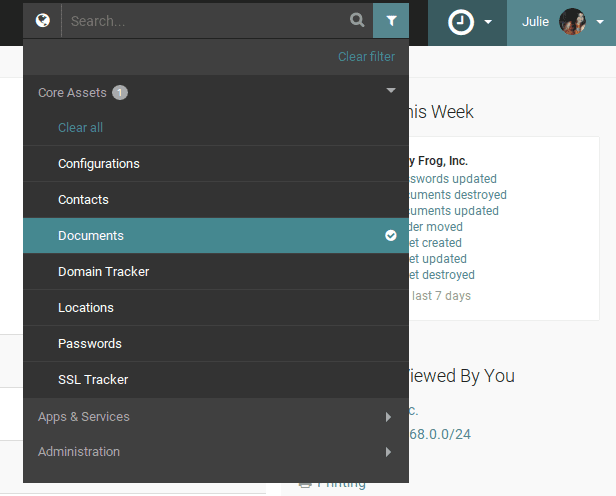The image size is (616, 496).
Task: Choose Passwords in the filter list
Action: click(90, 344)
